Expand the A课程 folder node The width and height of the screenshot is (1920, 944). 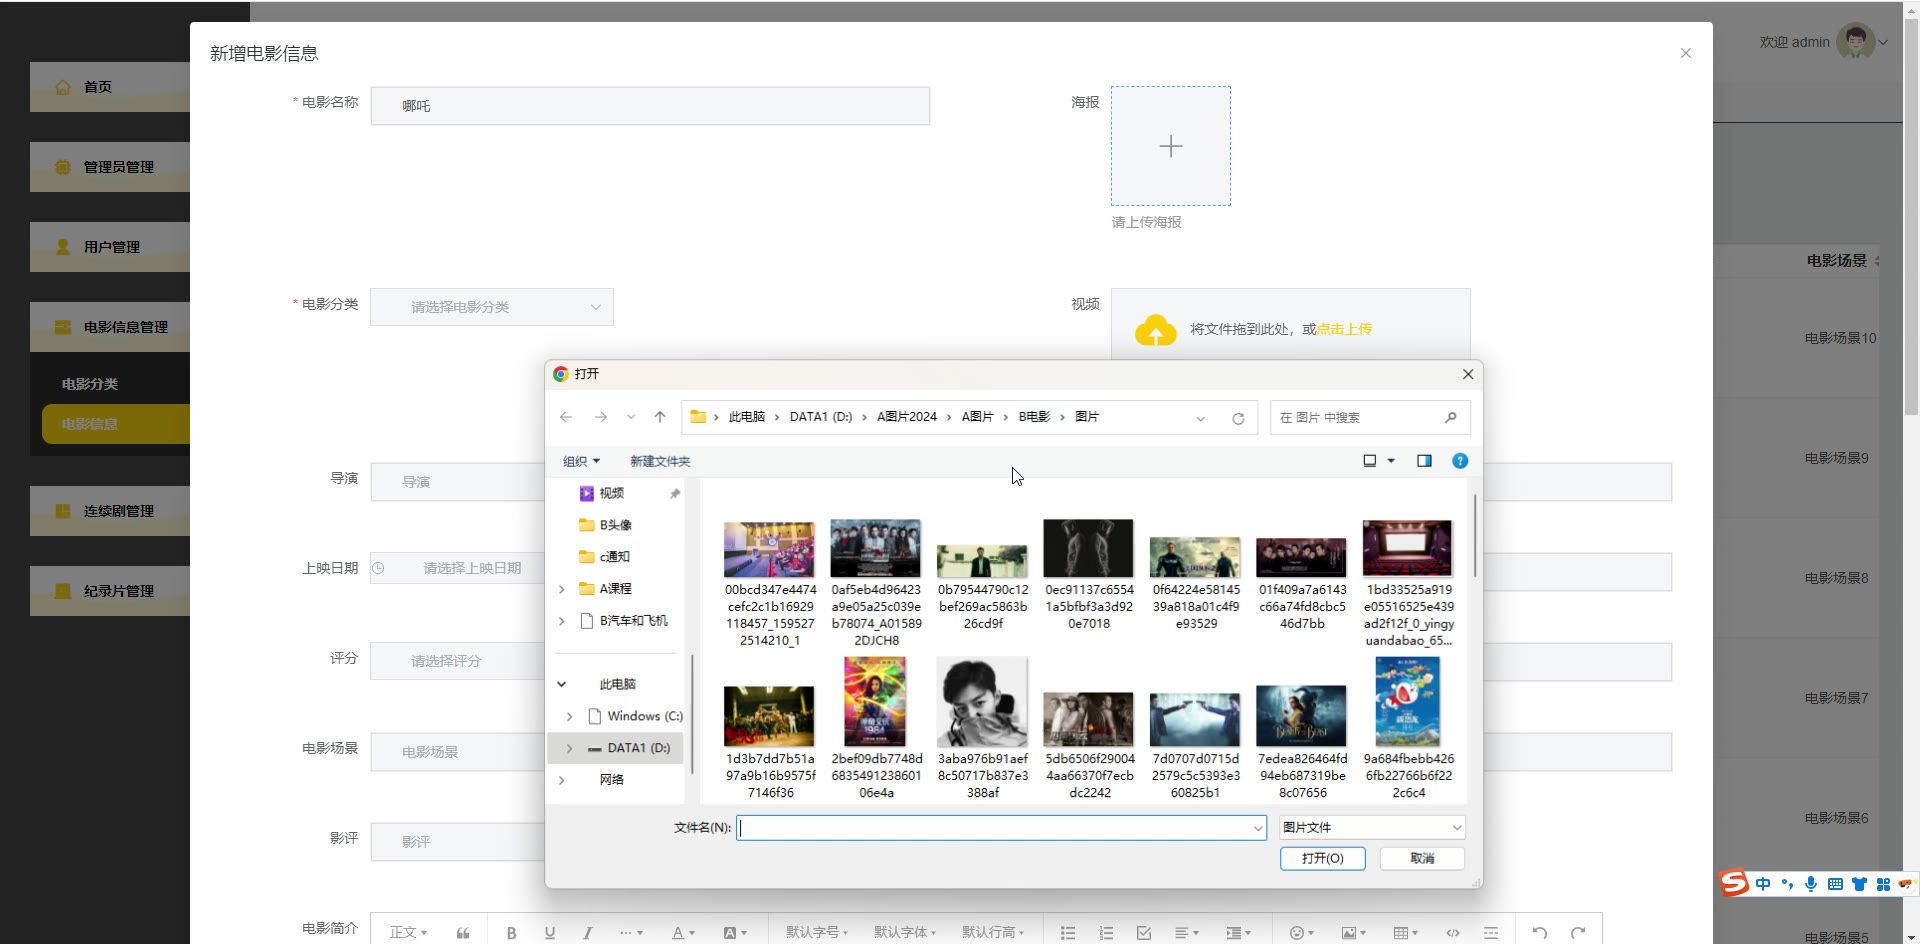coord(562,589)
